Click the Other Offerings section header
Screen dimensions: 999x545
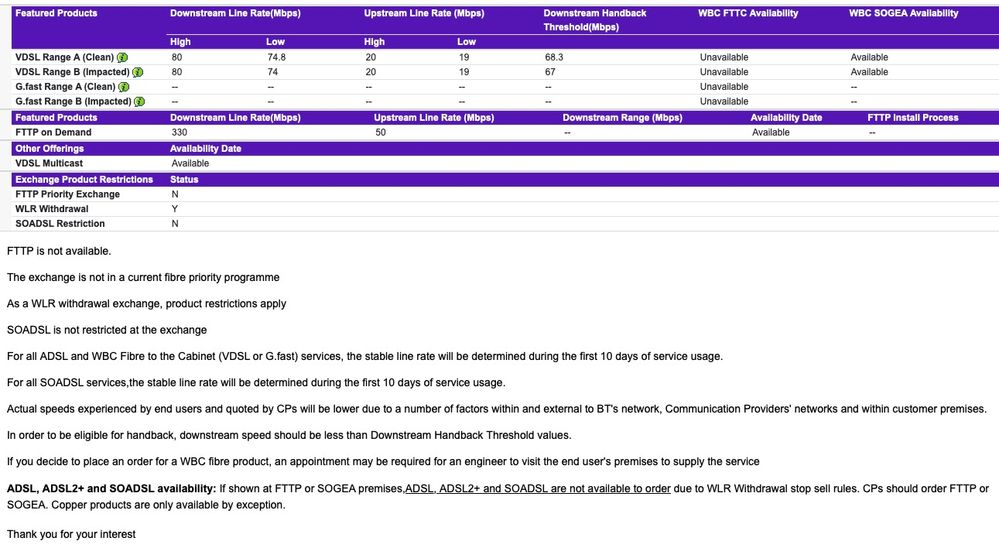(50, 149)
